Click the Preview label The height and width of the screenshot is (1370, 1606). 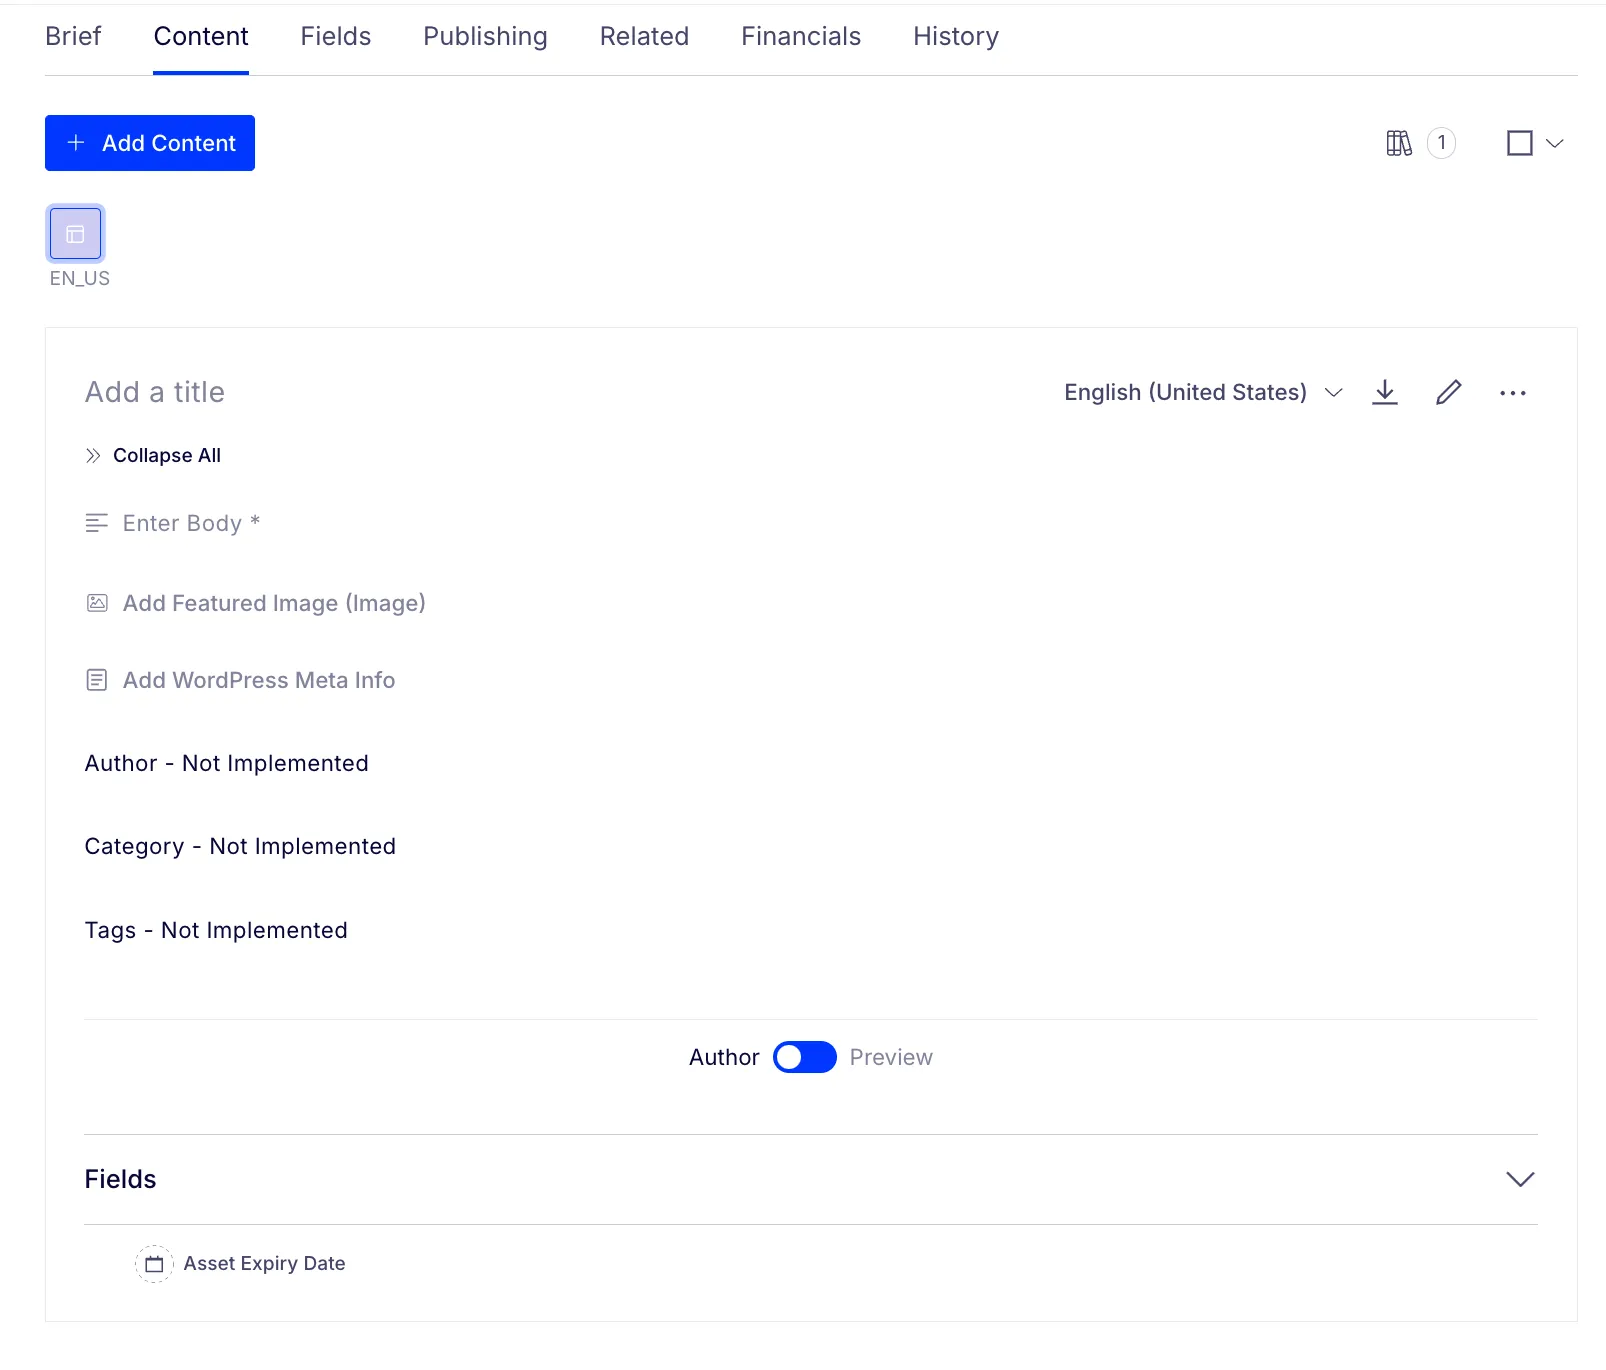891,1057
